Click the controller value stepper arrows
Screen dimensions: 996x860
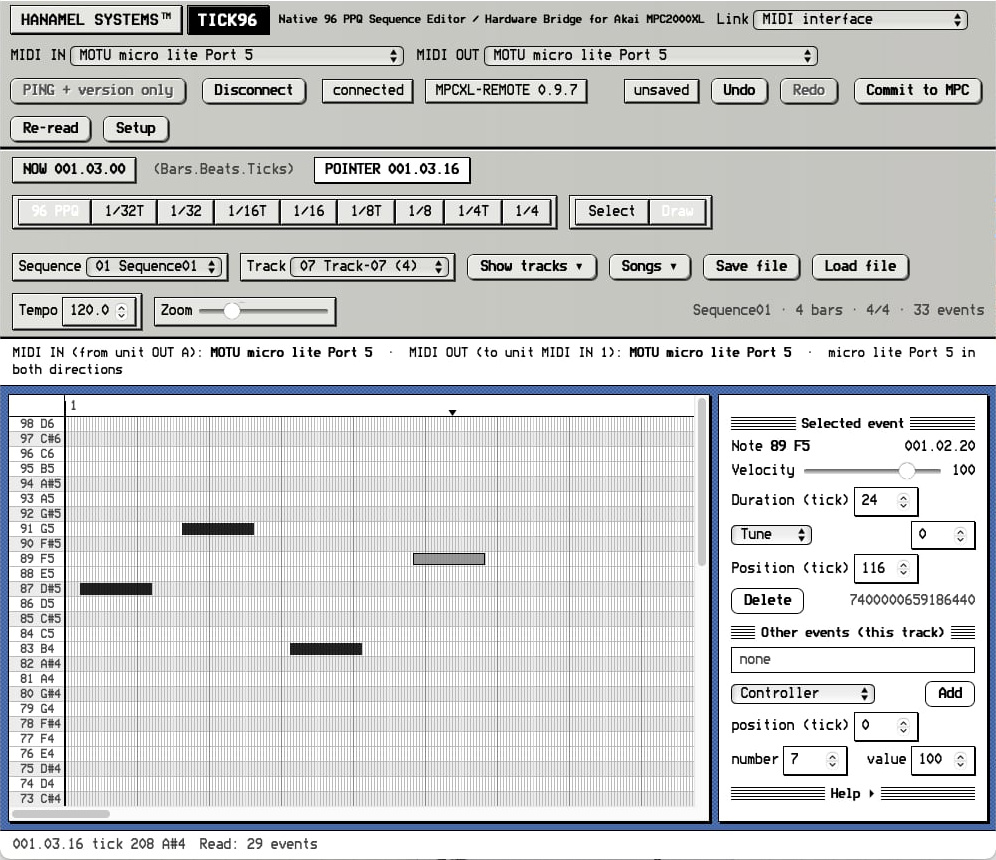click(960, 760)
